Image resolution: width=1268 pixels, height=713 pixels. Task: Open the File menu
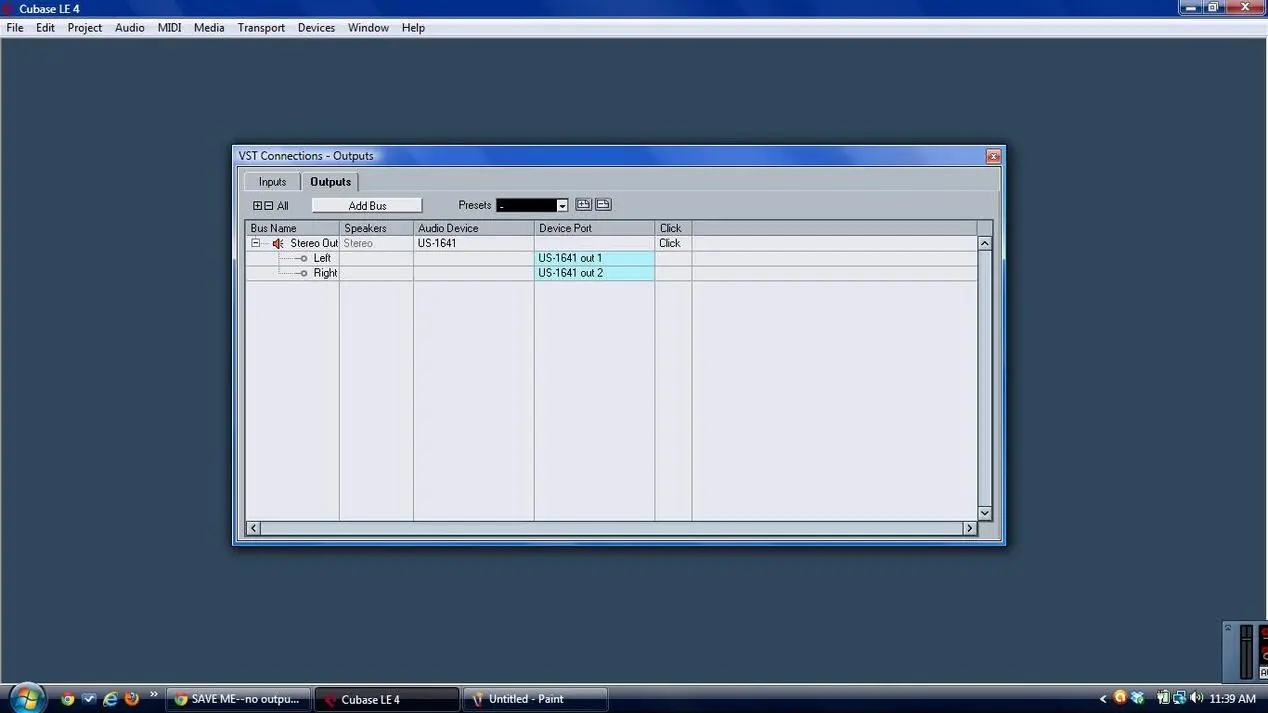point(15,28)
